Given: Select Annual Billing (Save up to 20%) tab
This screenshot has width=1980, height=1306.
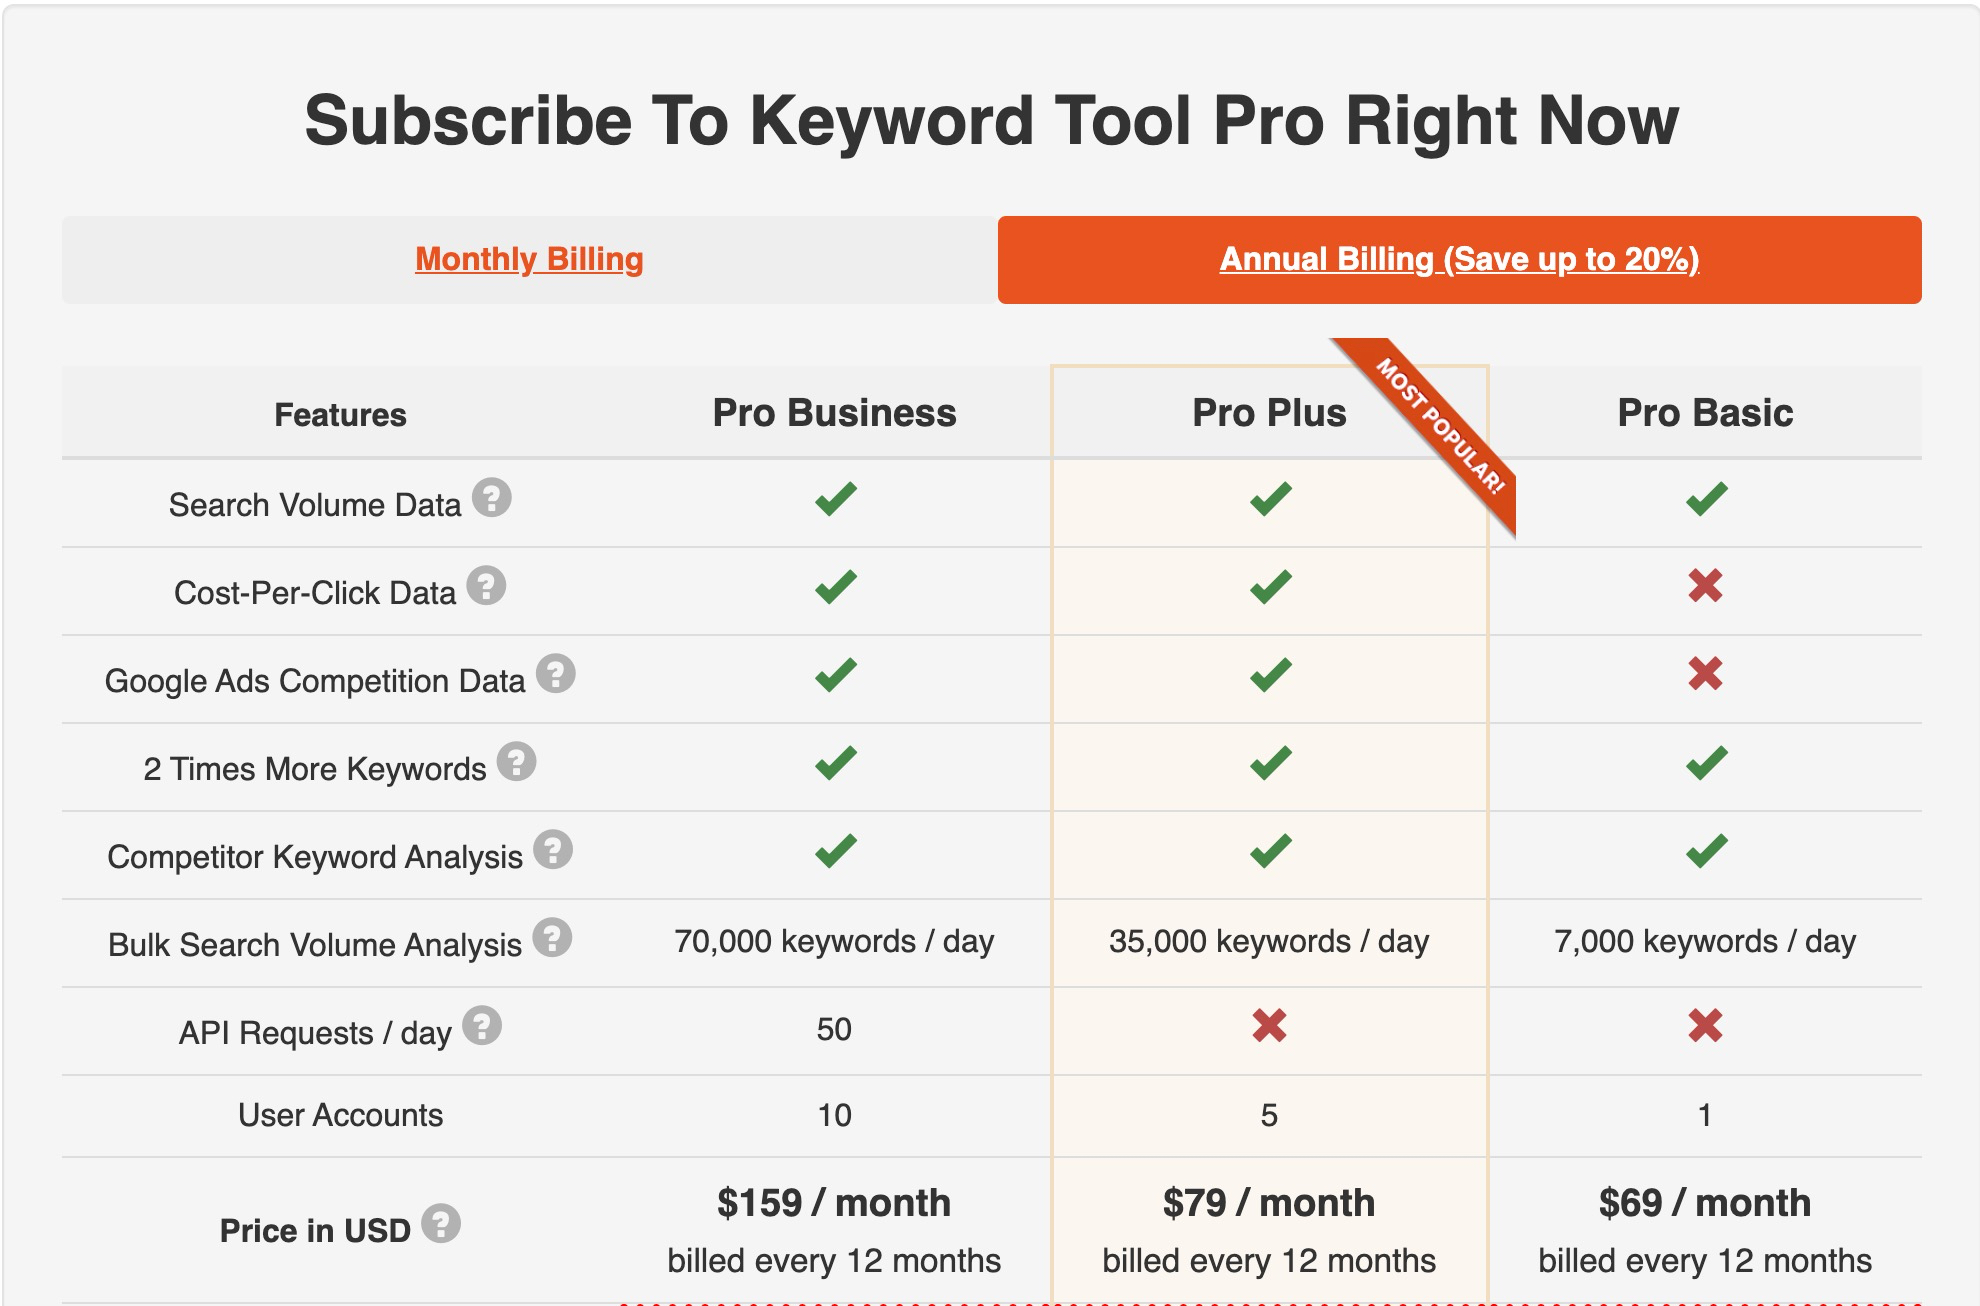Looking at the screenshot, I should tap(1459, 259).
